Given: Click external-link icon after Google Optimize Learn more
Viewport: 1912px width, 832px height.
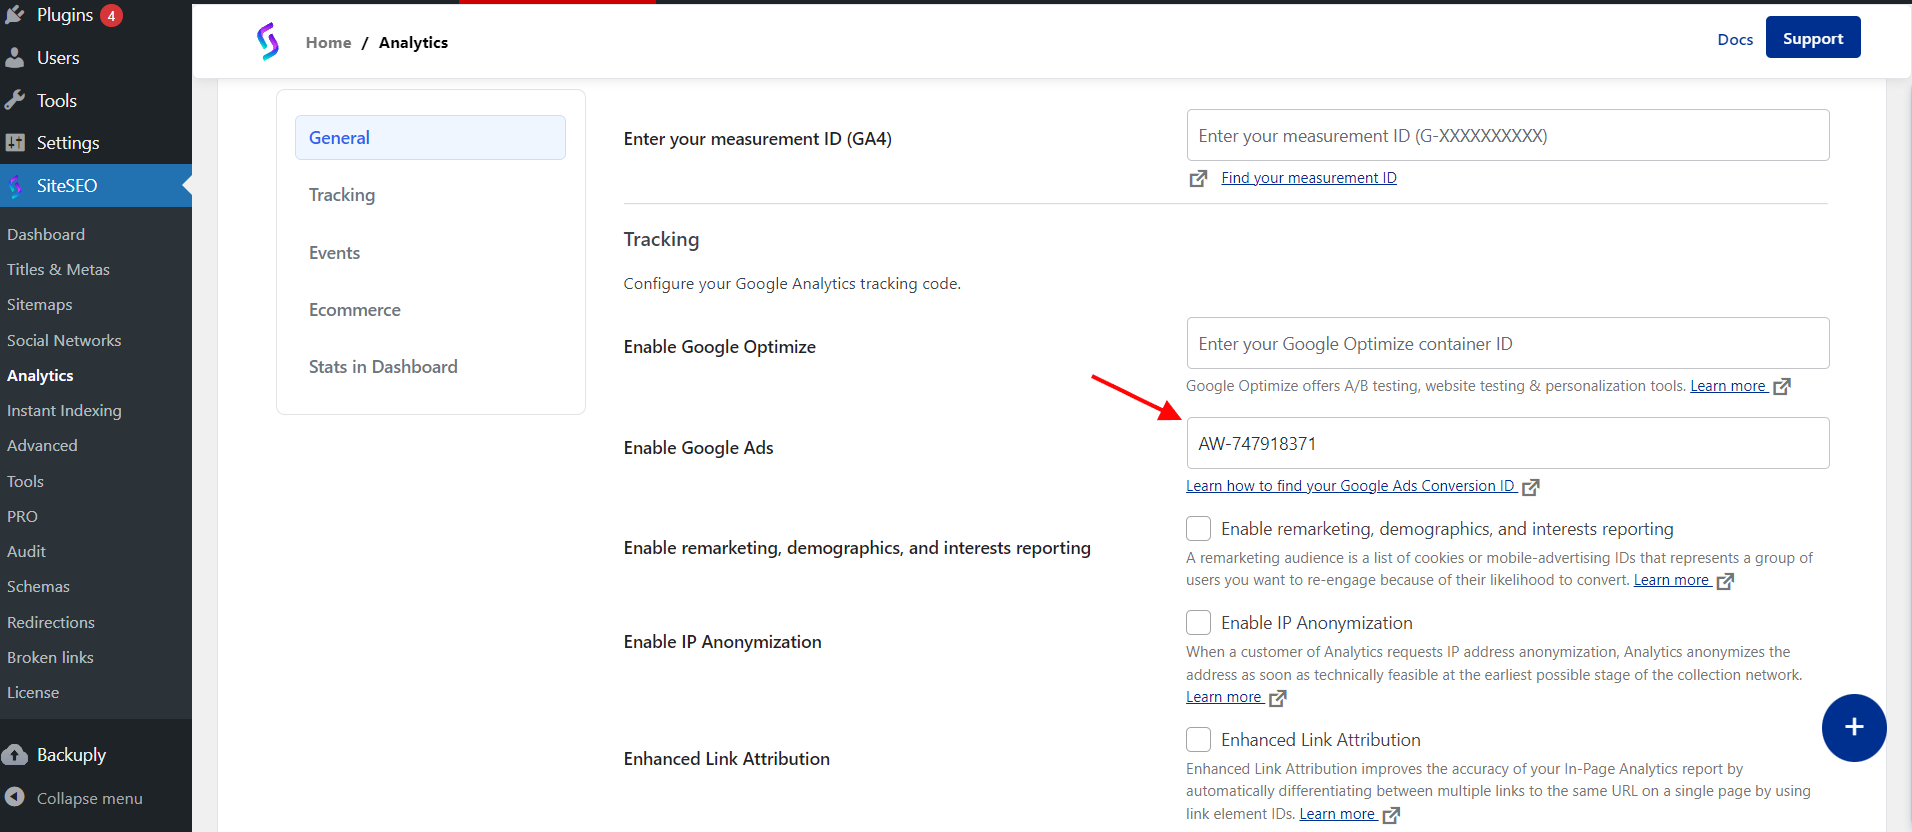Looking at the screenshot, I should pos(1782,386).
